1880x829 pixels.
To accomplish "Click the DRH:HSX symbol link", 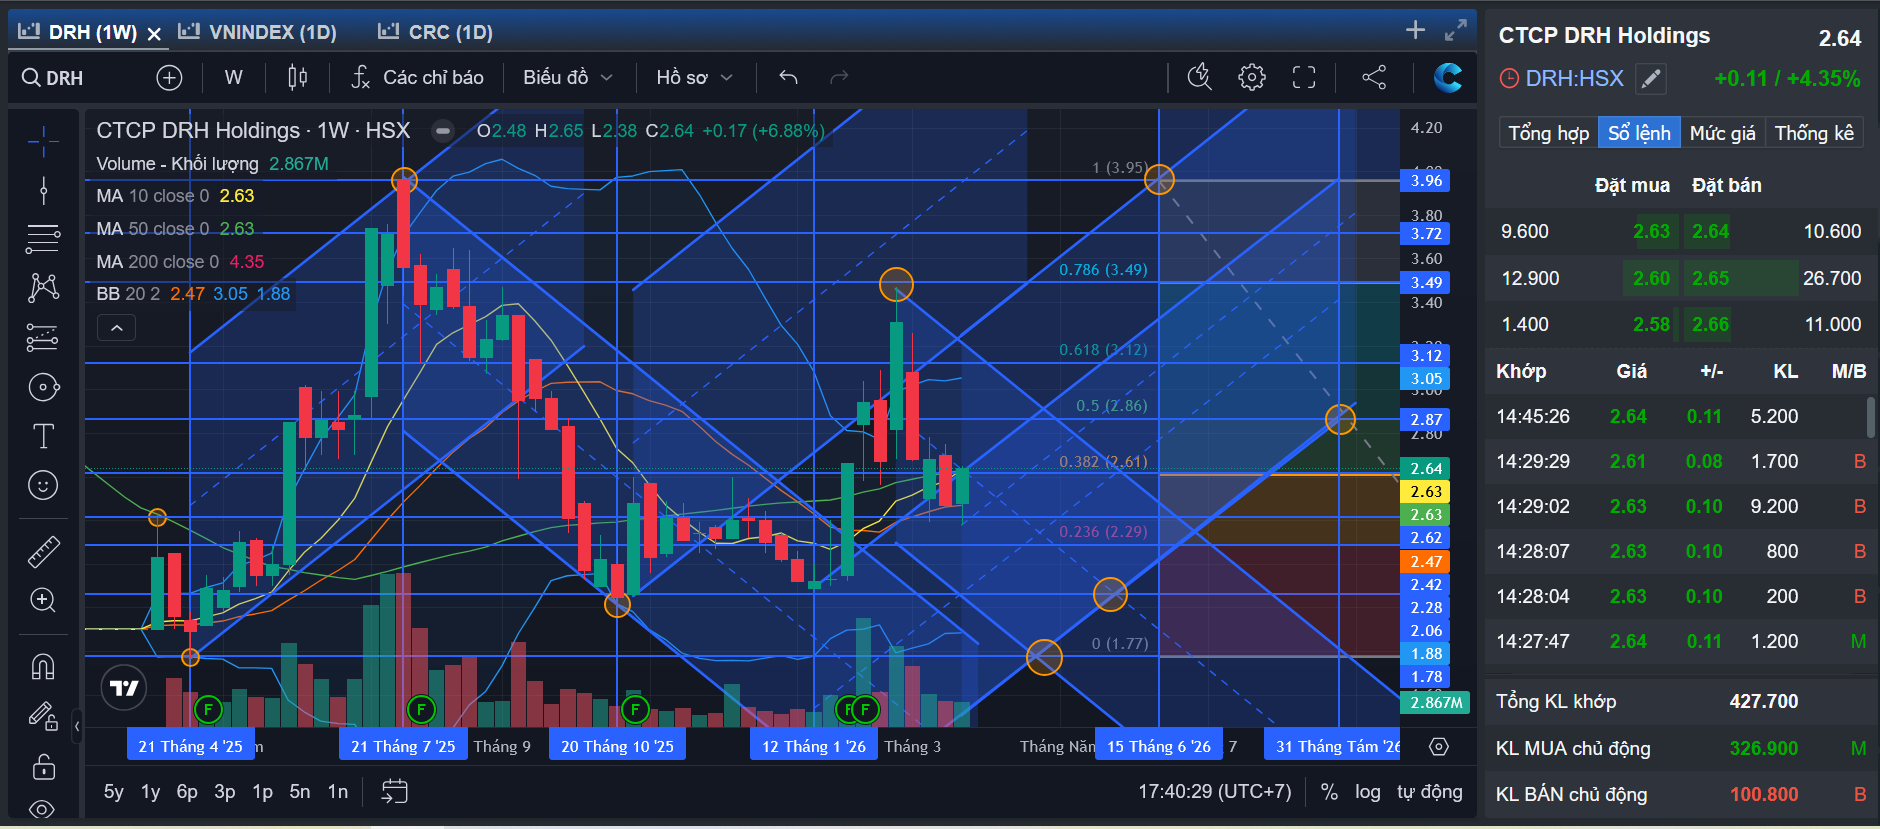I will coord(1574,78).
